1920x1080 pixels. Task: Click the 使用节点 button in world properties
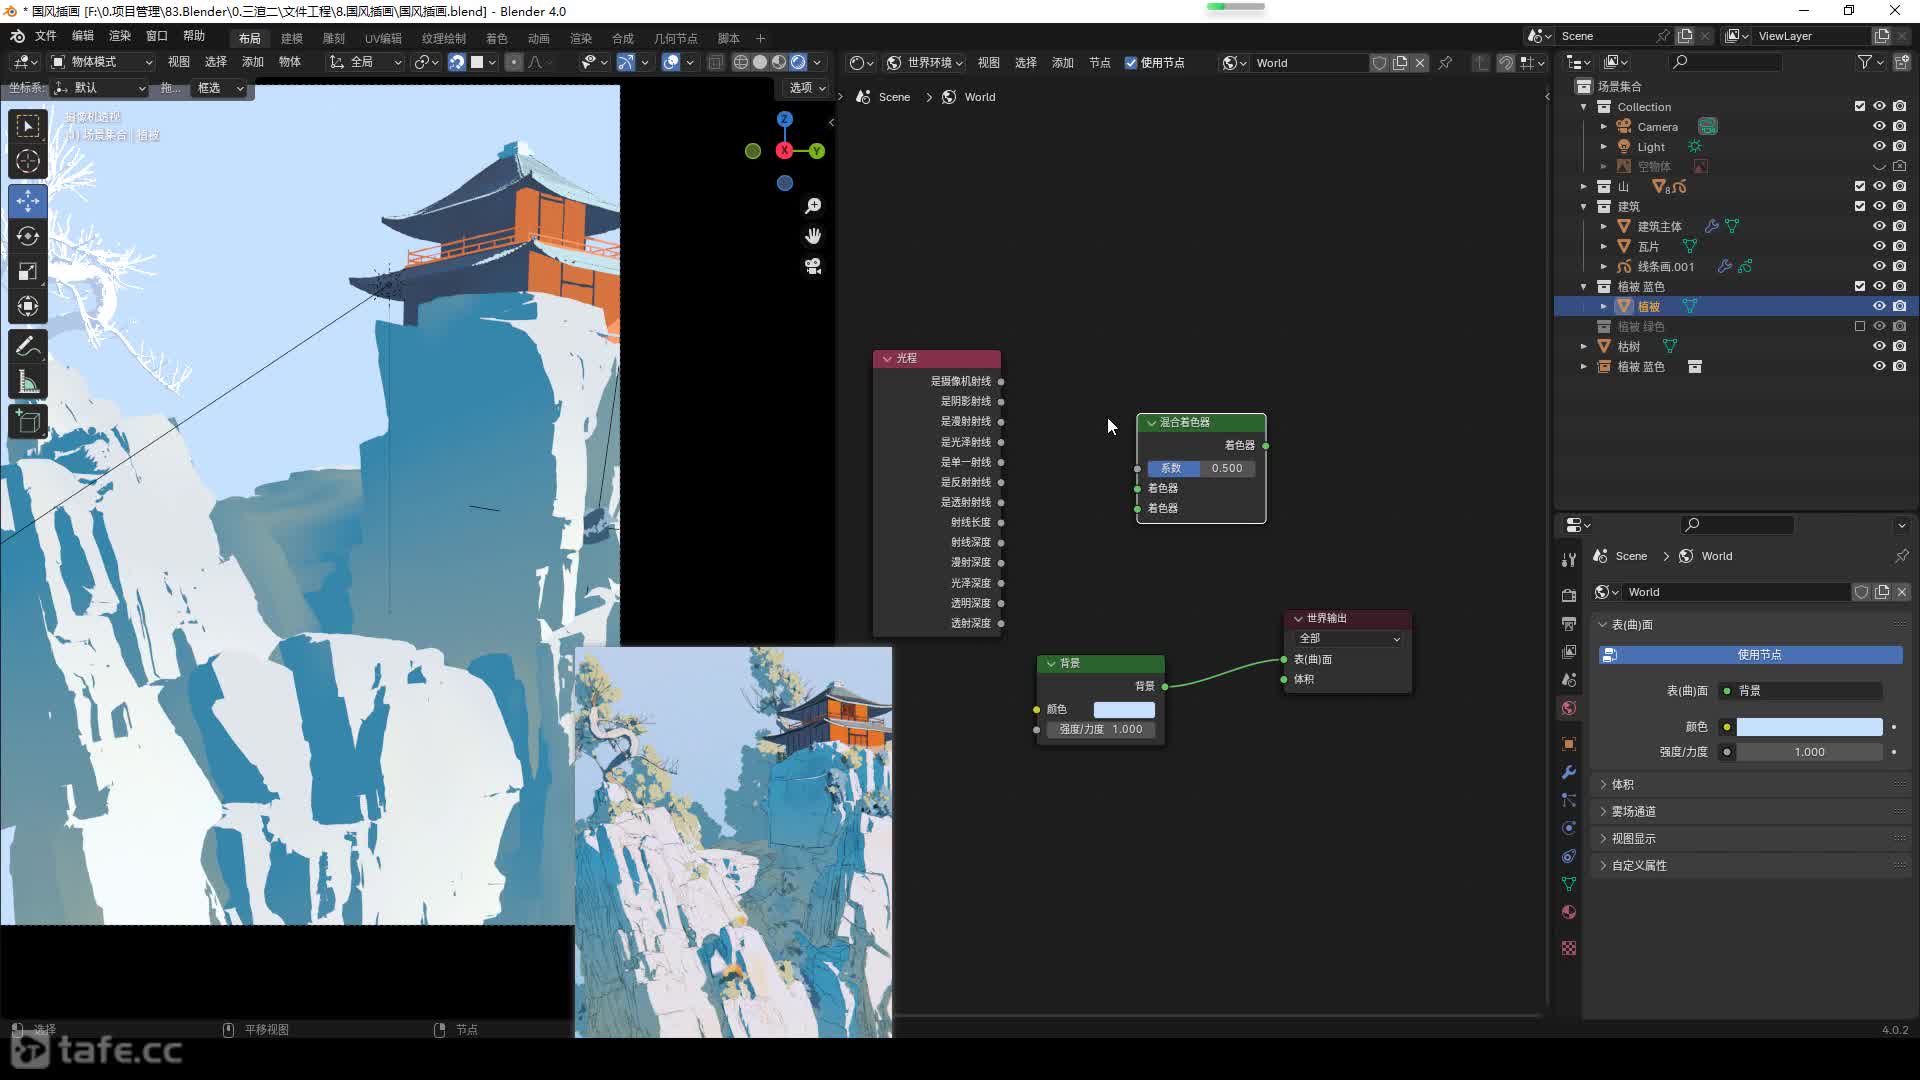tap(1750, 655)
